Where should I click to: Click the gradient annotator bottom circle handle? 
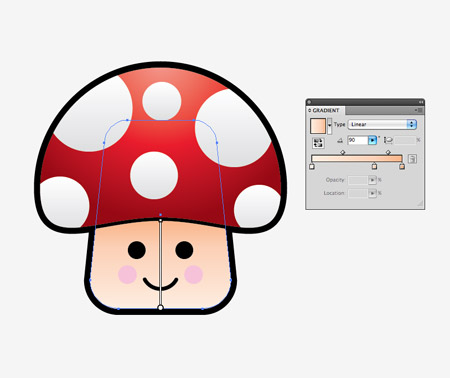pyautogui.click(x=160, y=307)
